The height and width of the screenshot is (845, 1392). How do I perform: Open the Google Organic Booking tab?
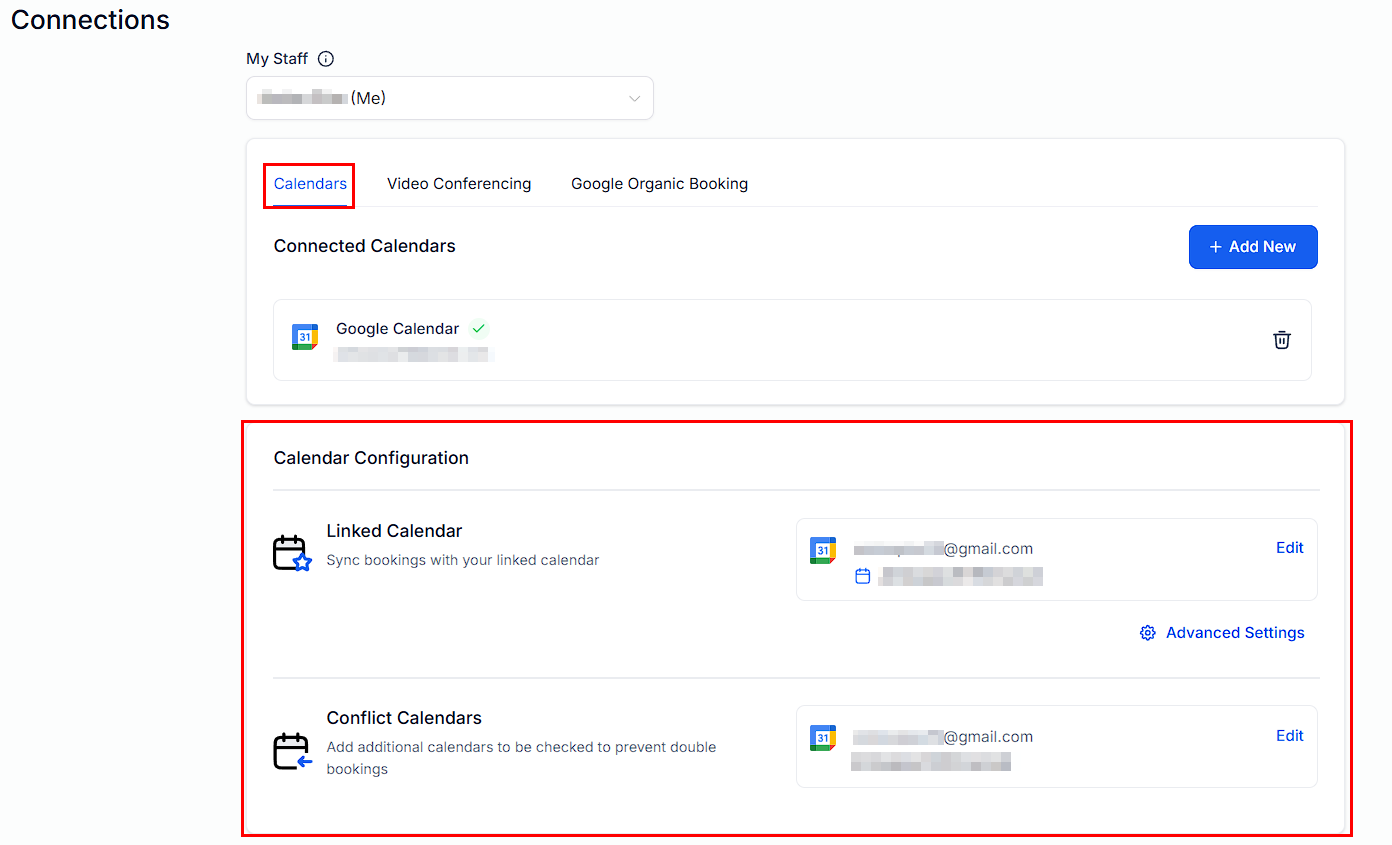pyautogui.click(x=659, y=183)
